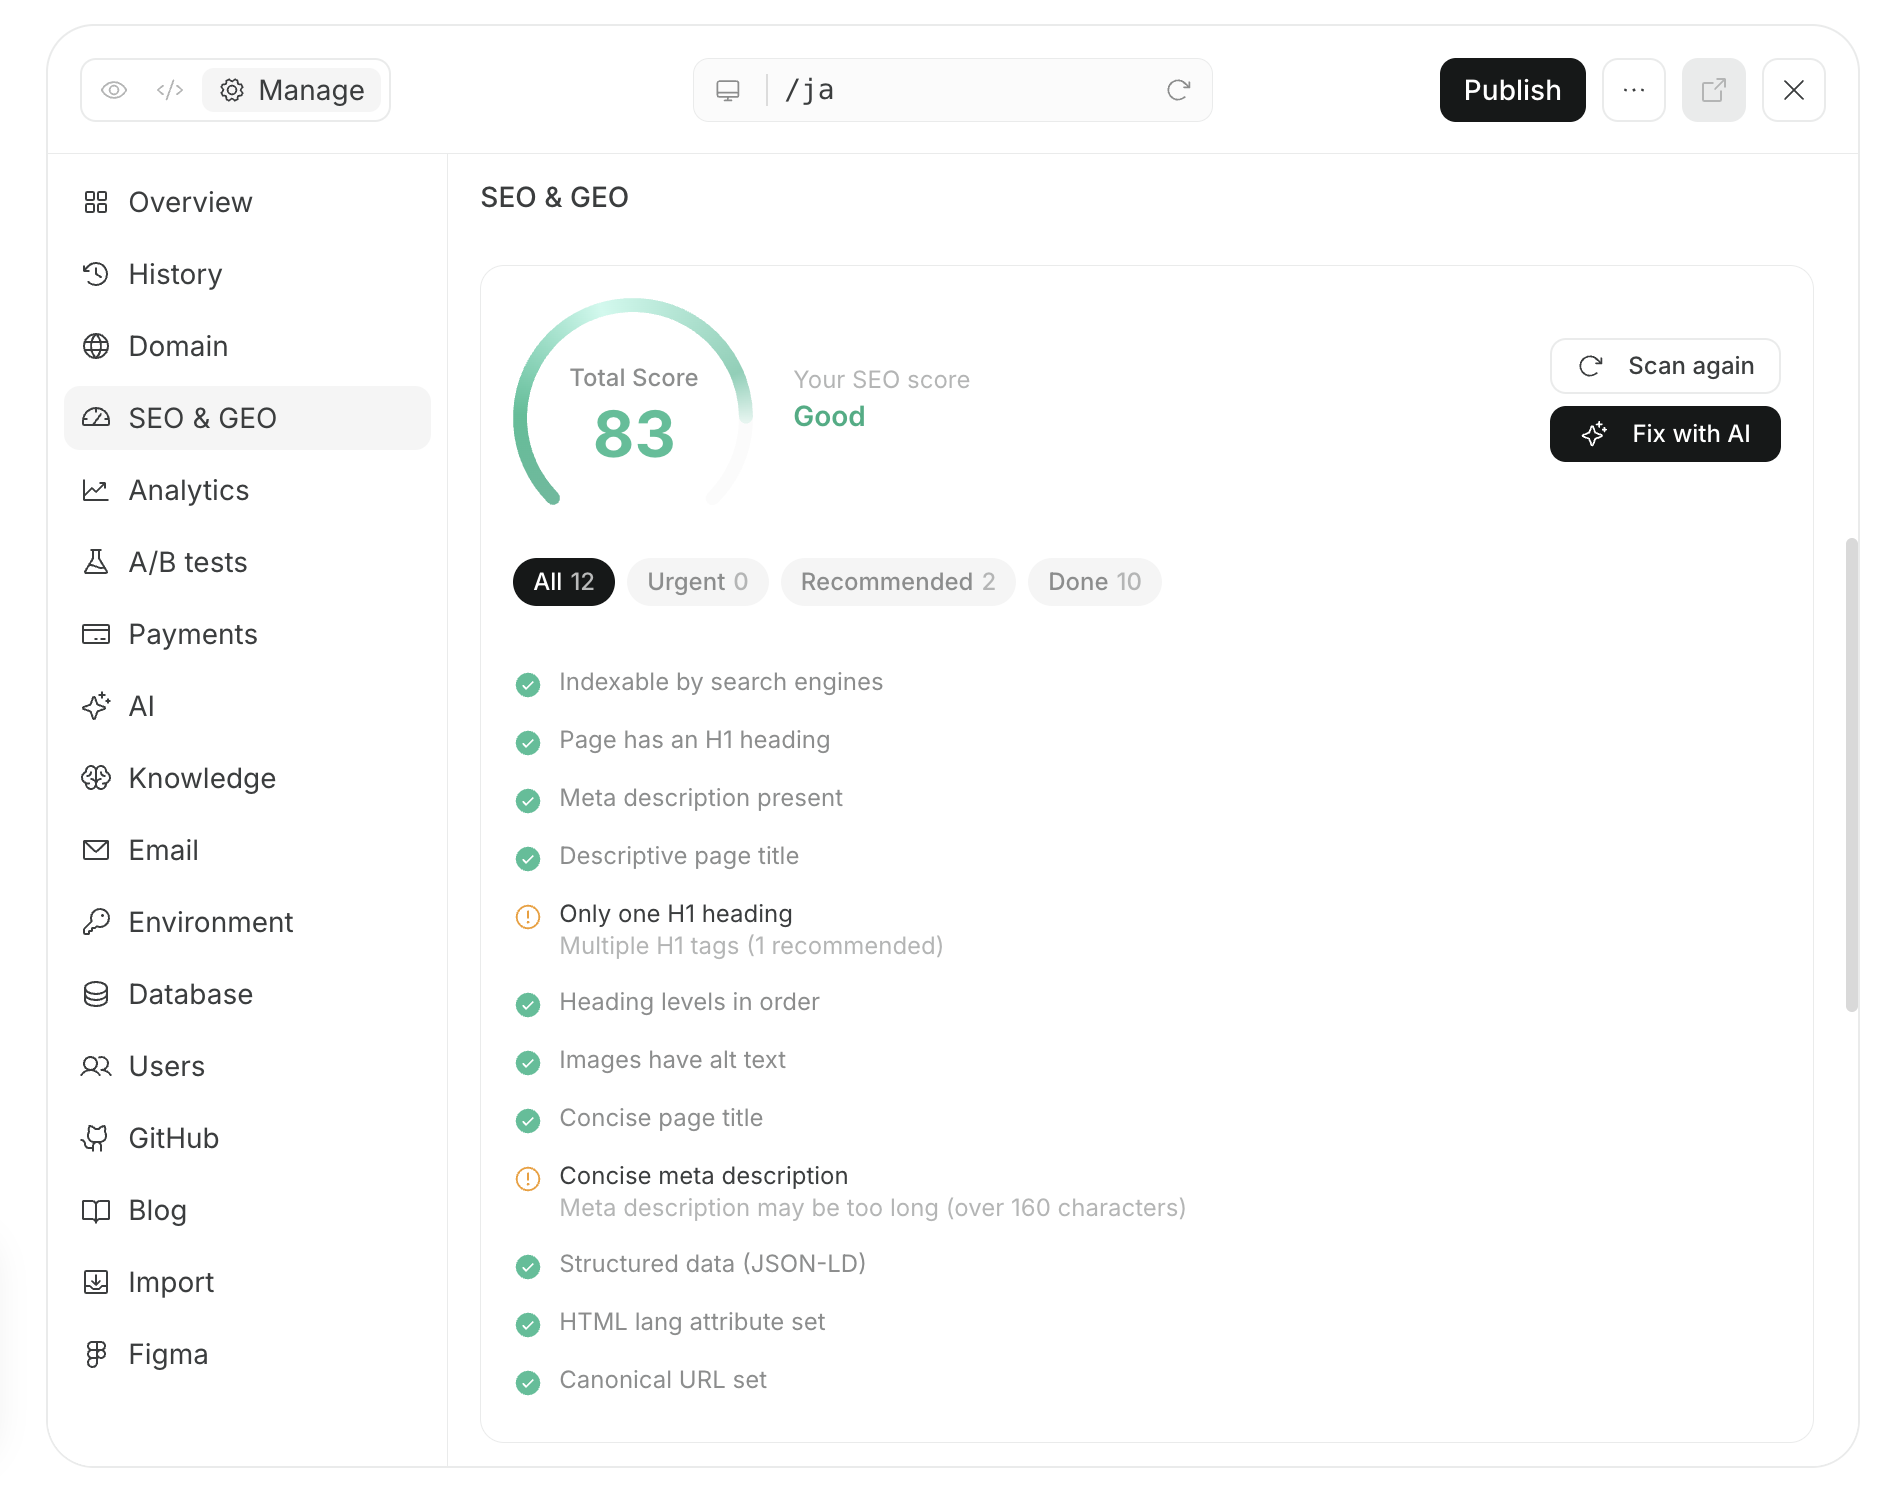
Task: Open Overview in the sidebar
Action: tap(247, 202)
